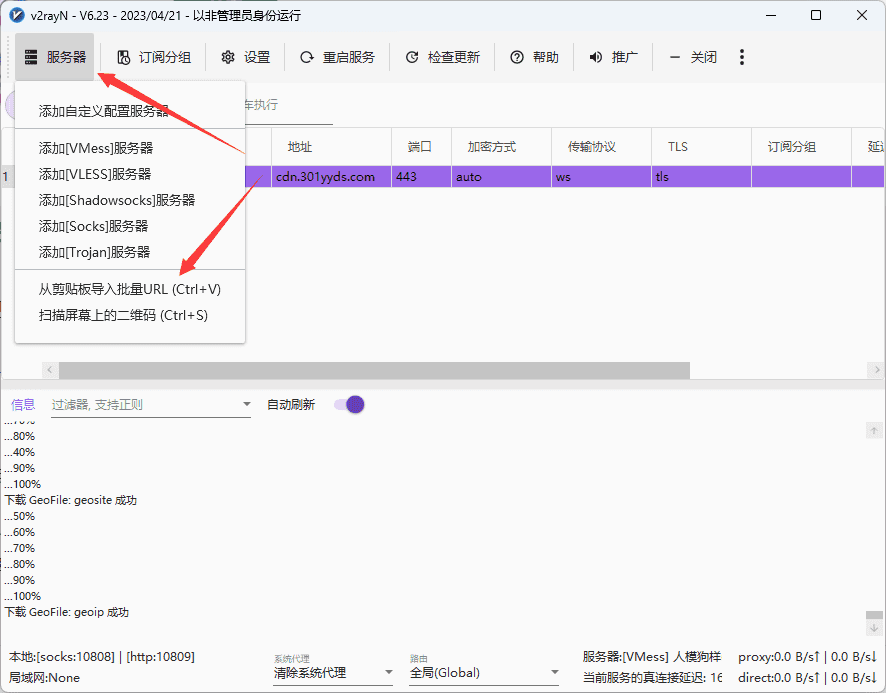Click the left arrow of horizontal scrollbar
This screenshot has width=886, height=693.
pyautogui.click(x=50, y=370)
